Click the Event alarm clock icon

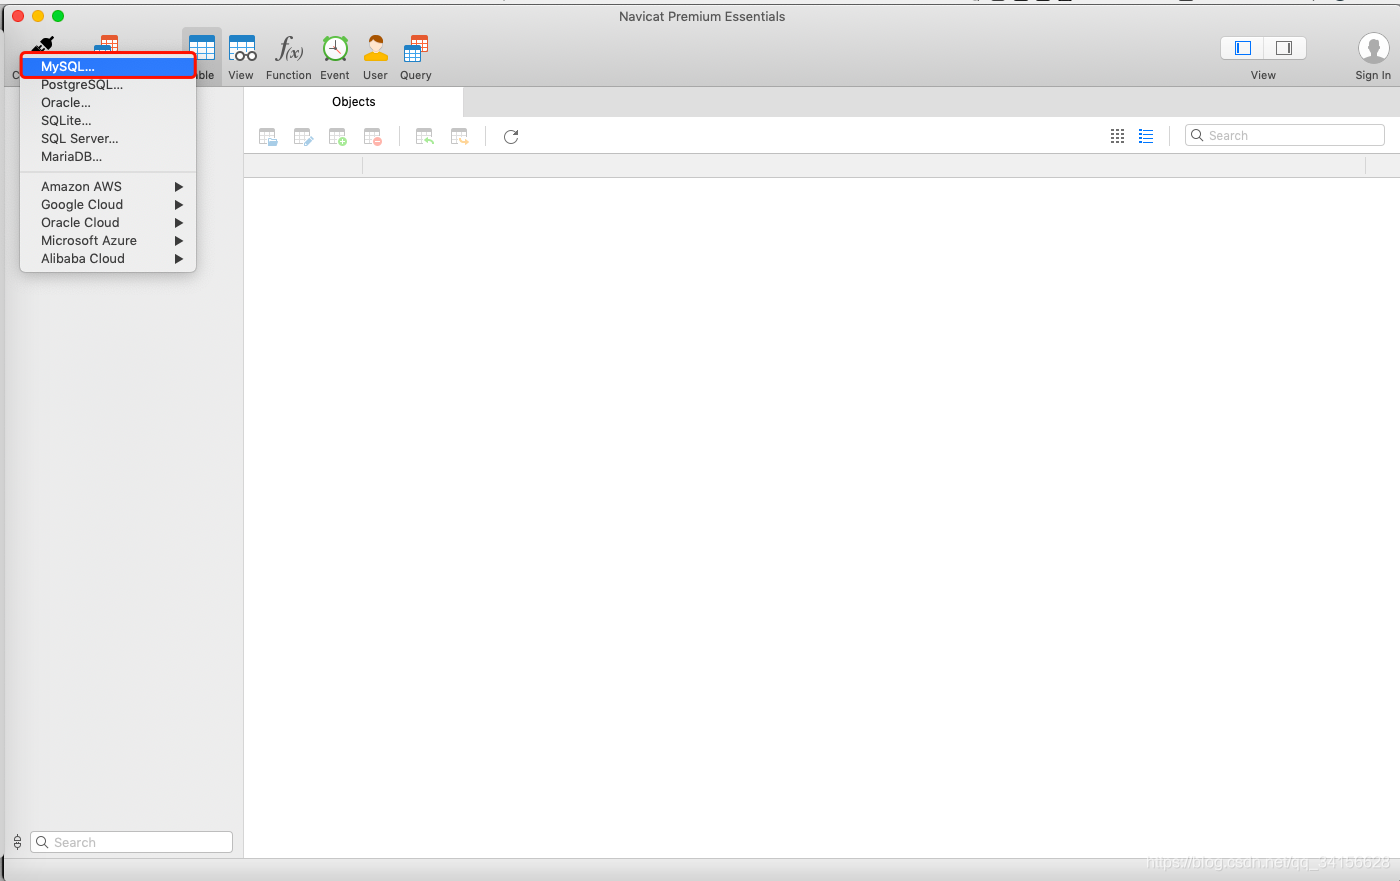(x=335, y=48)
